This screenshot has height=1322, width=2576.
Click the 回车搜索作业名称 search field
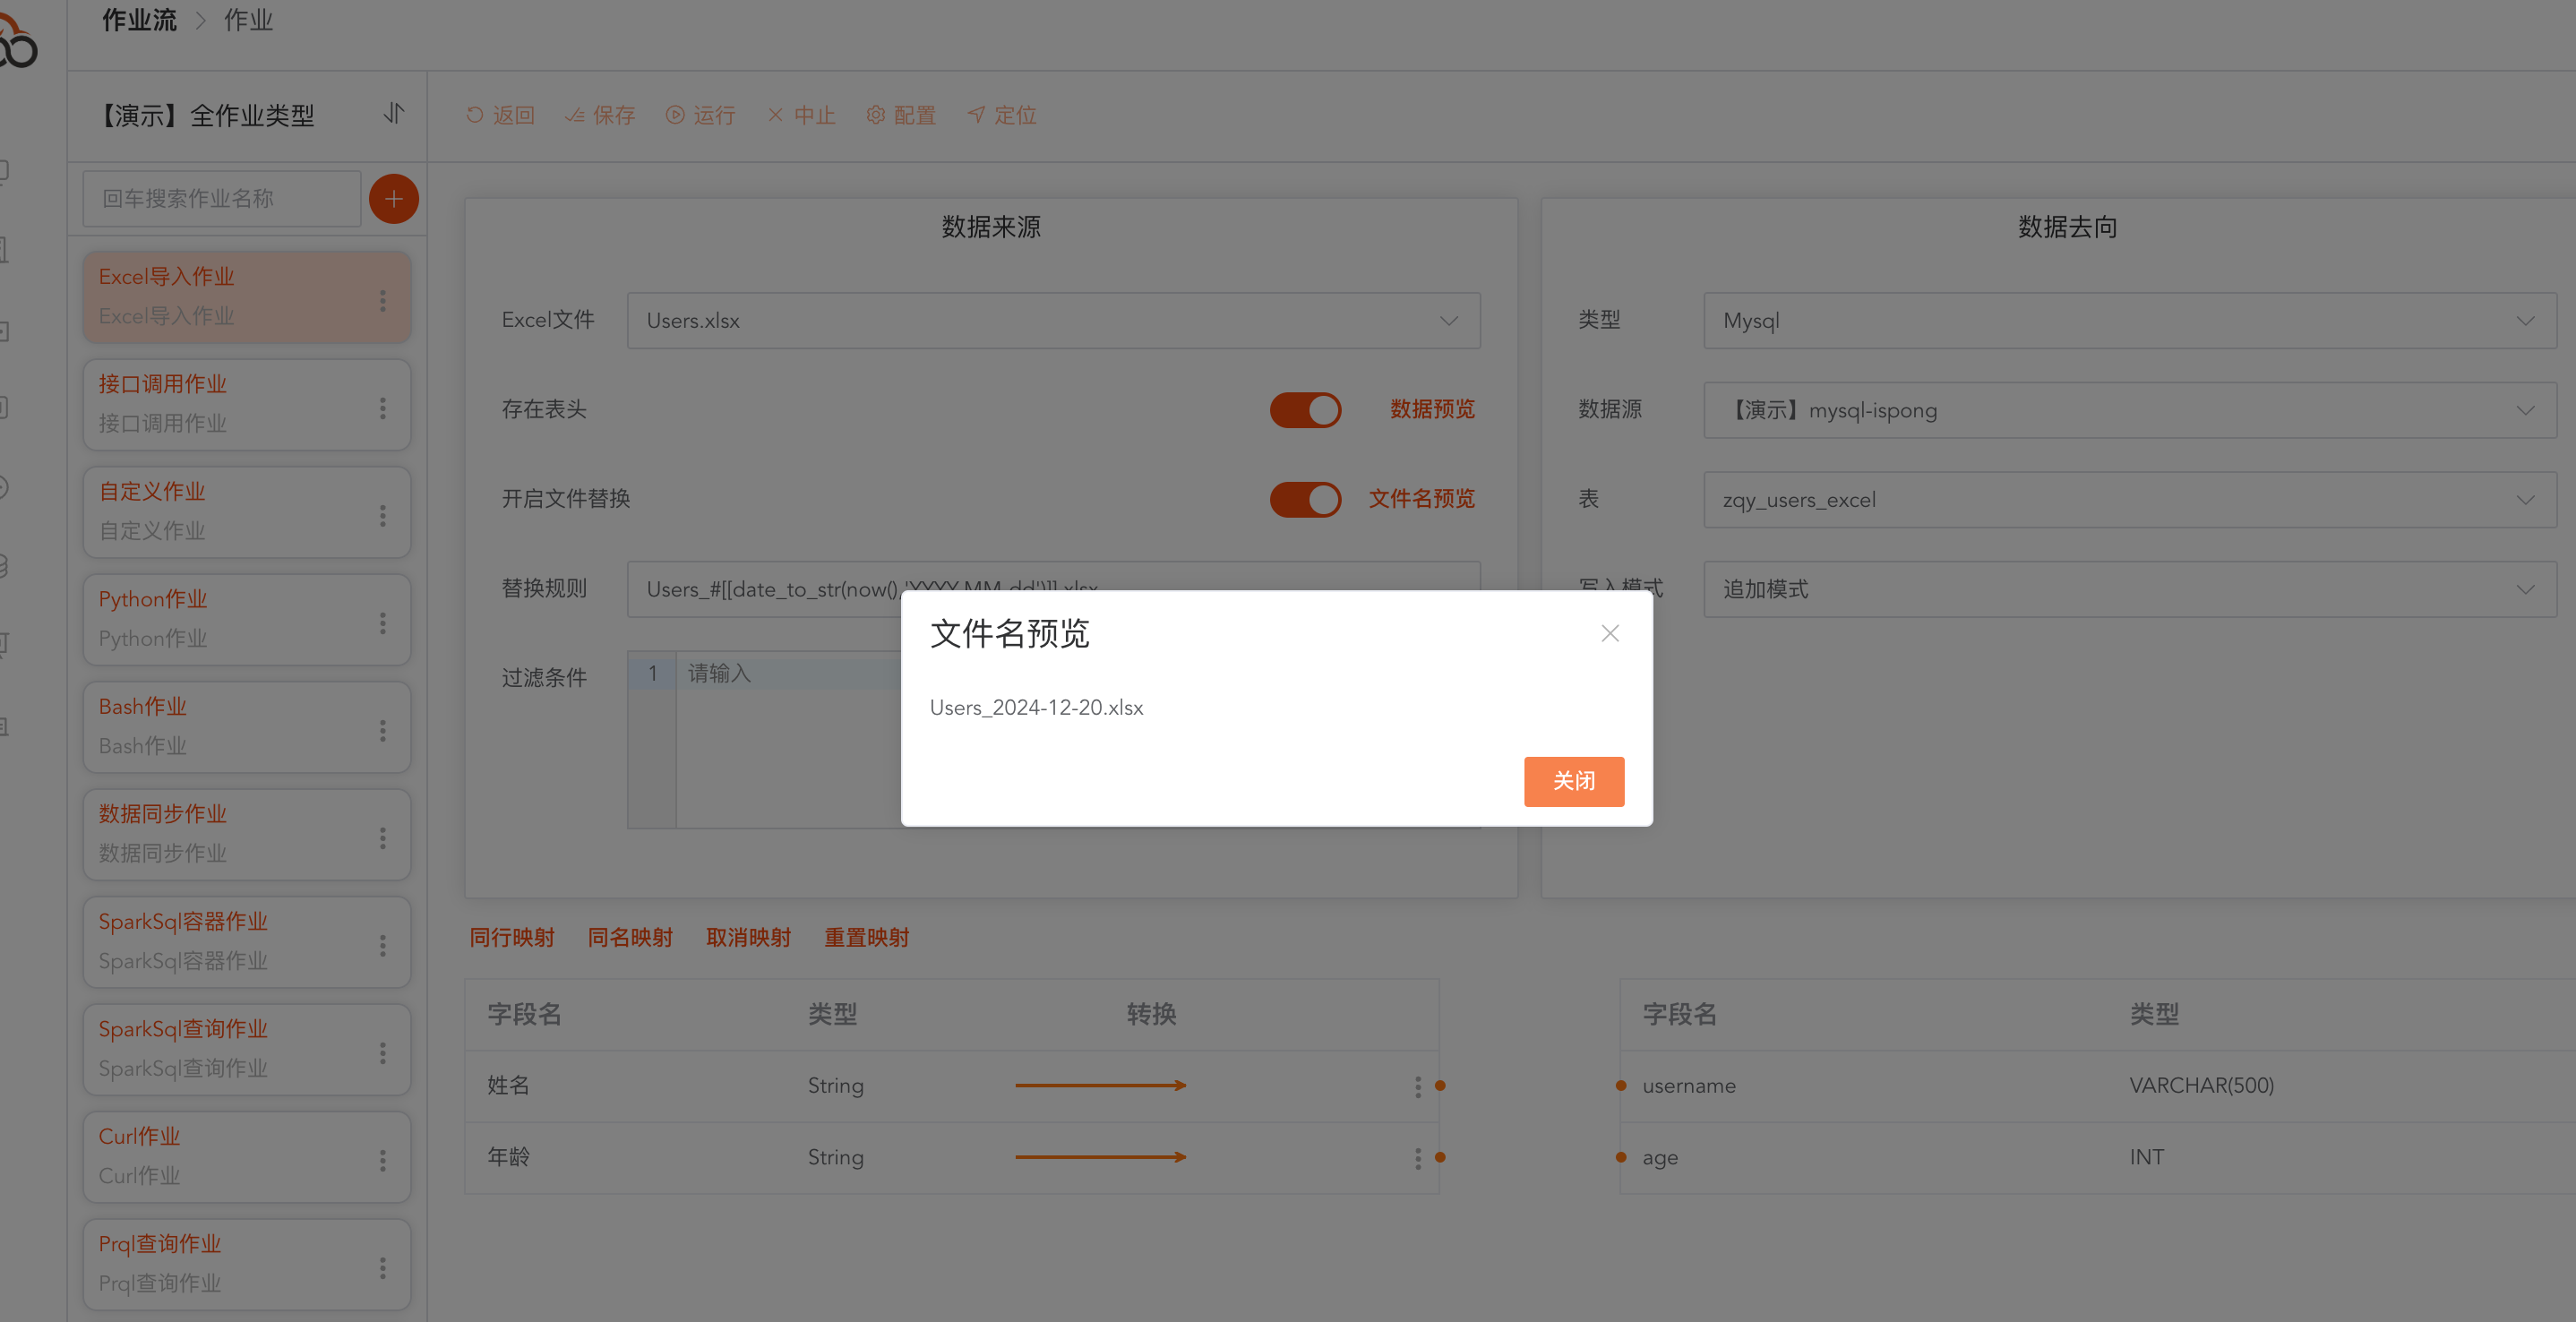click(222, 199)
